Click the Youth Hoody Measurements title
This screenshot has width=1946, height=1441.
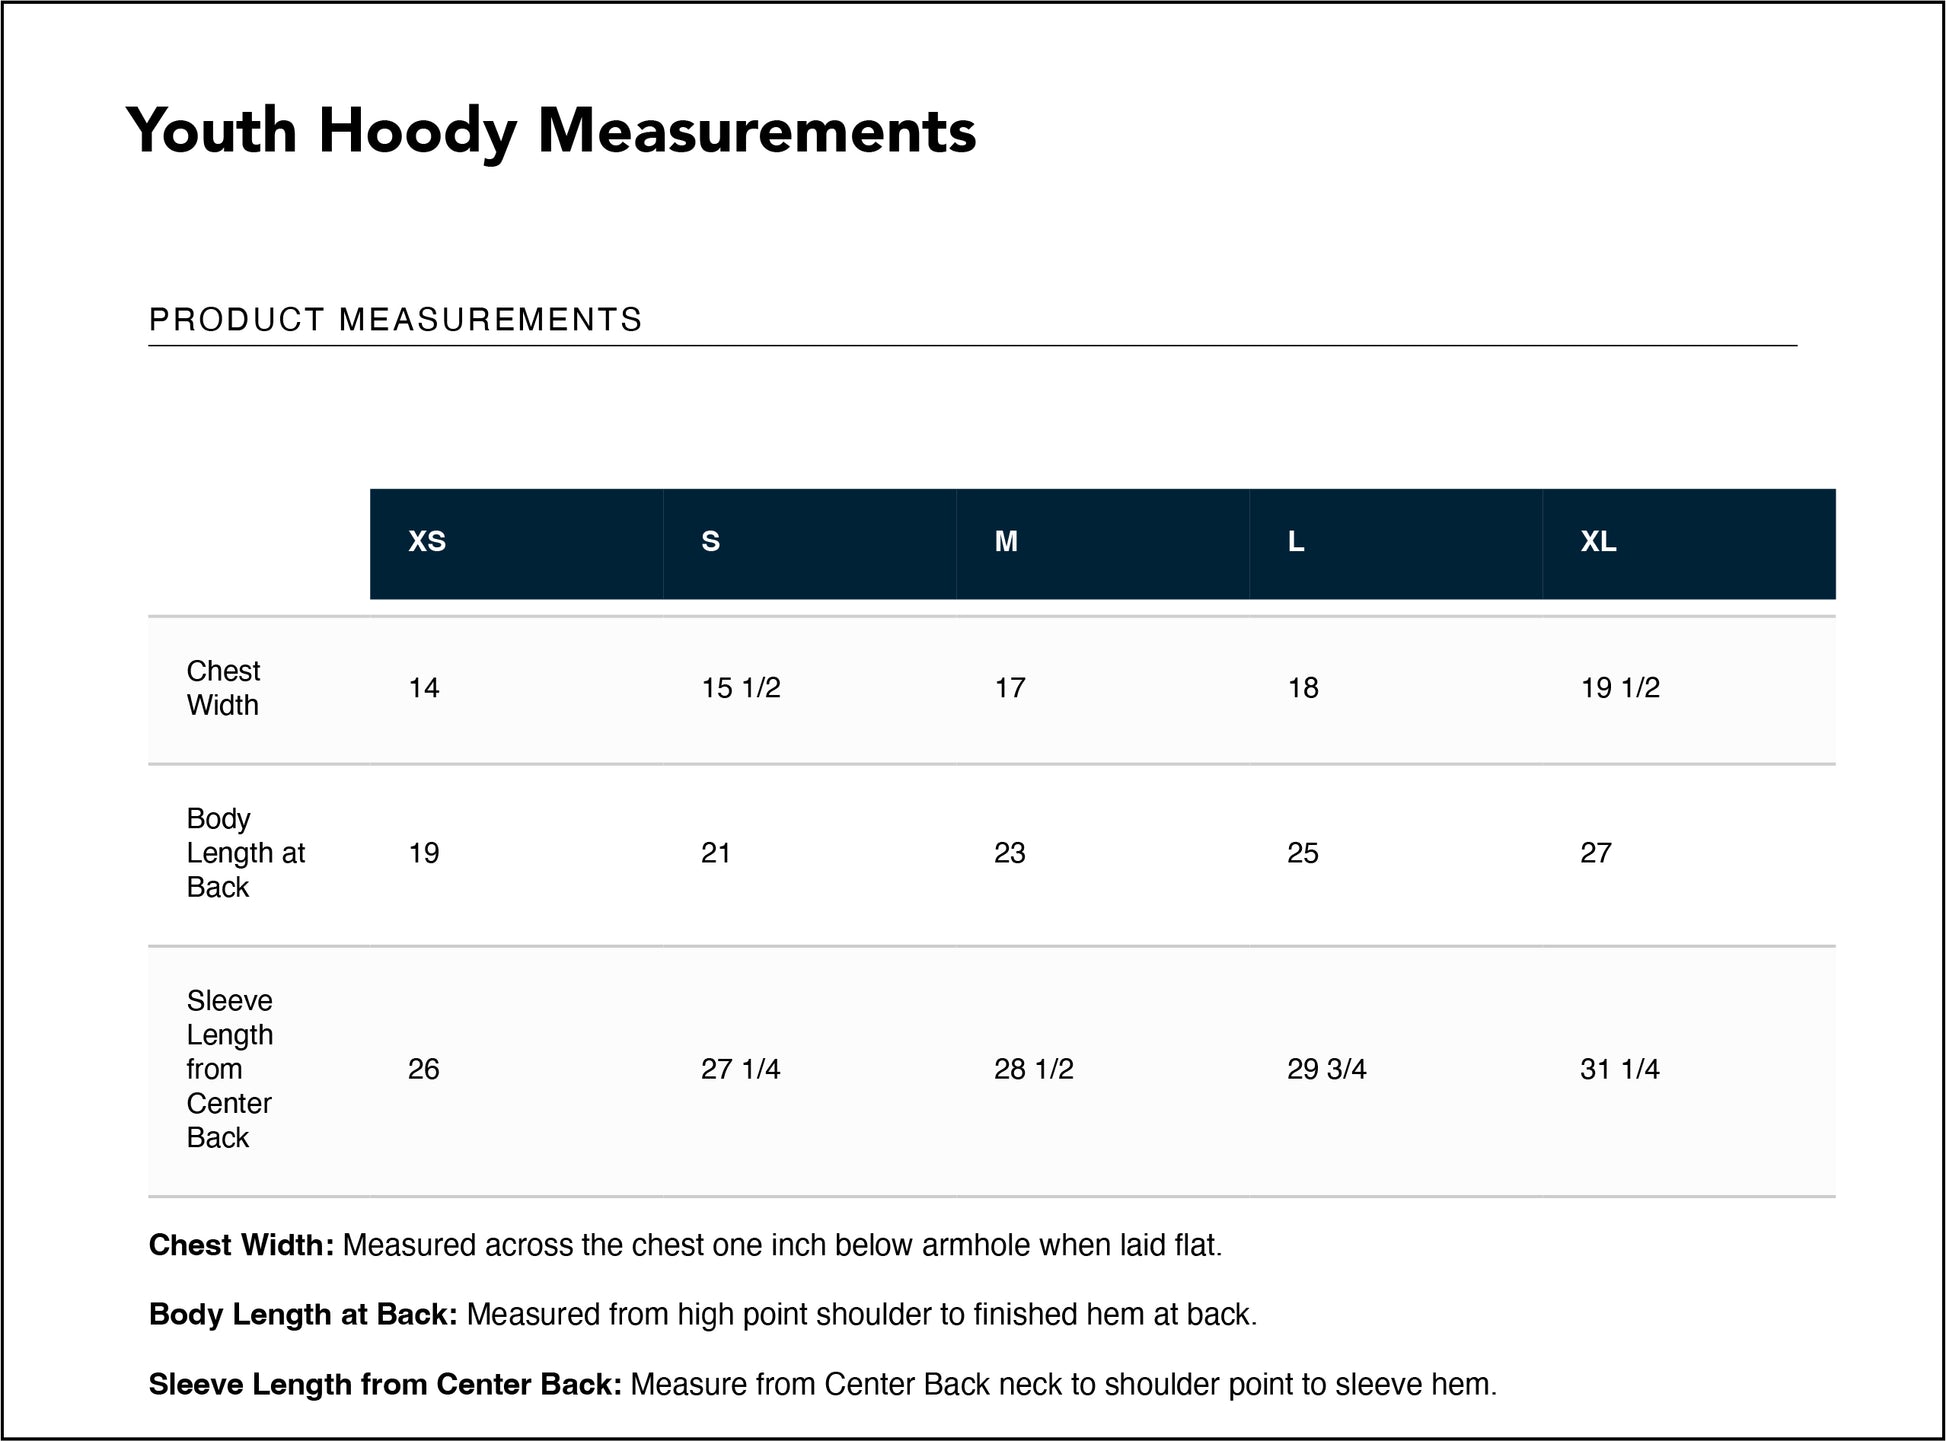[x=551, y=131]
